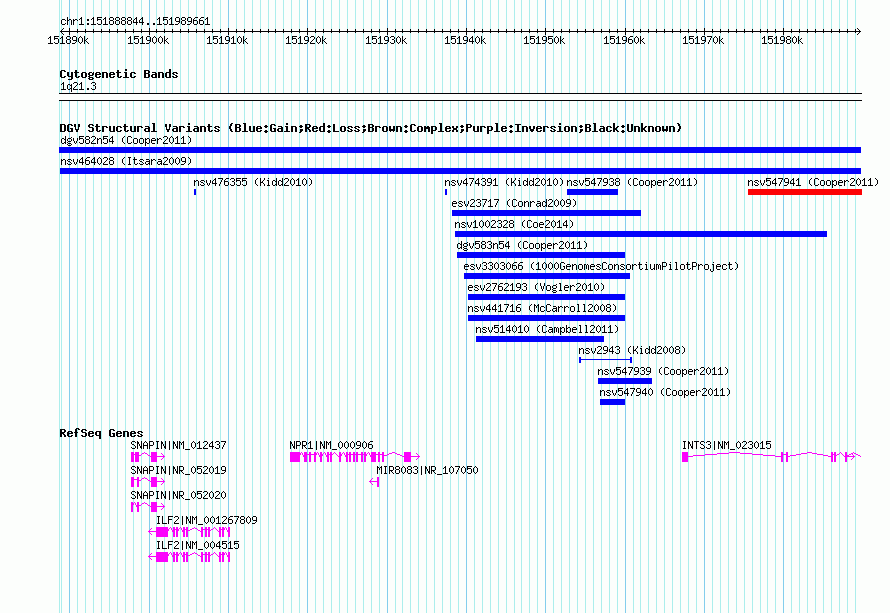Screen dimensions: 890x613
Task: Click the MIR8083|NR_107050 gene label
Action: [427, 471]
